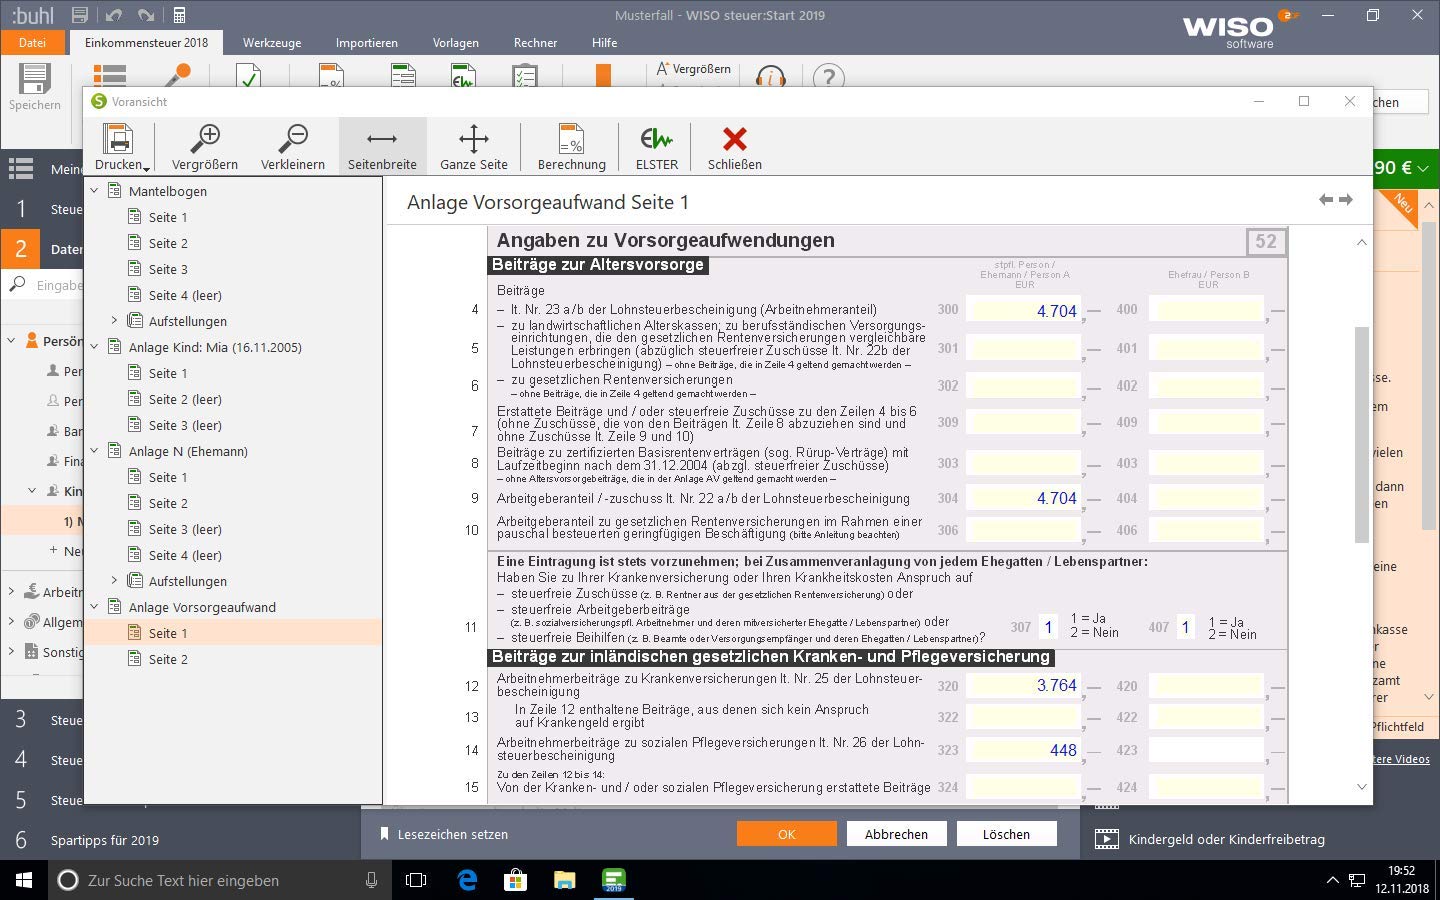Click the Vergrößern magnifier in the Voransicht toolbar
This screenshot has height=900, width=1440.
pyautogui.click(x=205, y=138)
